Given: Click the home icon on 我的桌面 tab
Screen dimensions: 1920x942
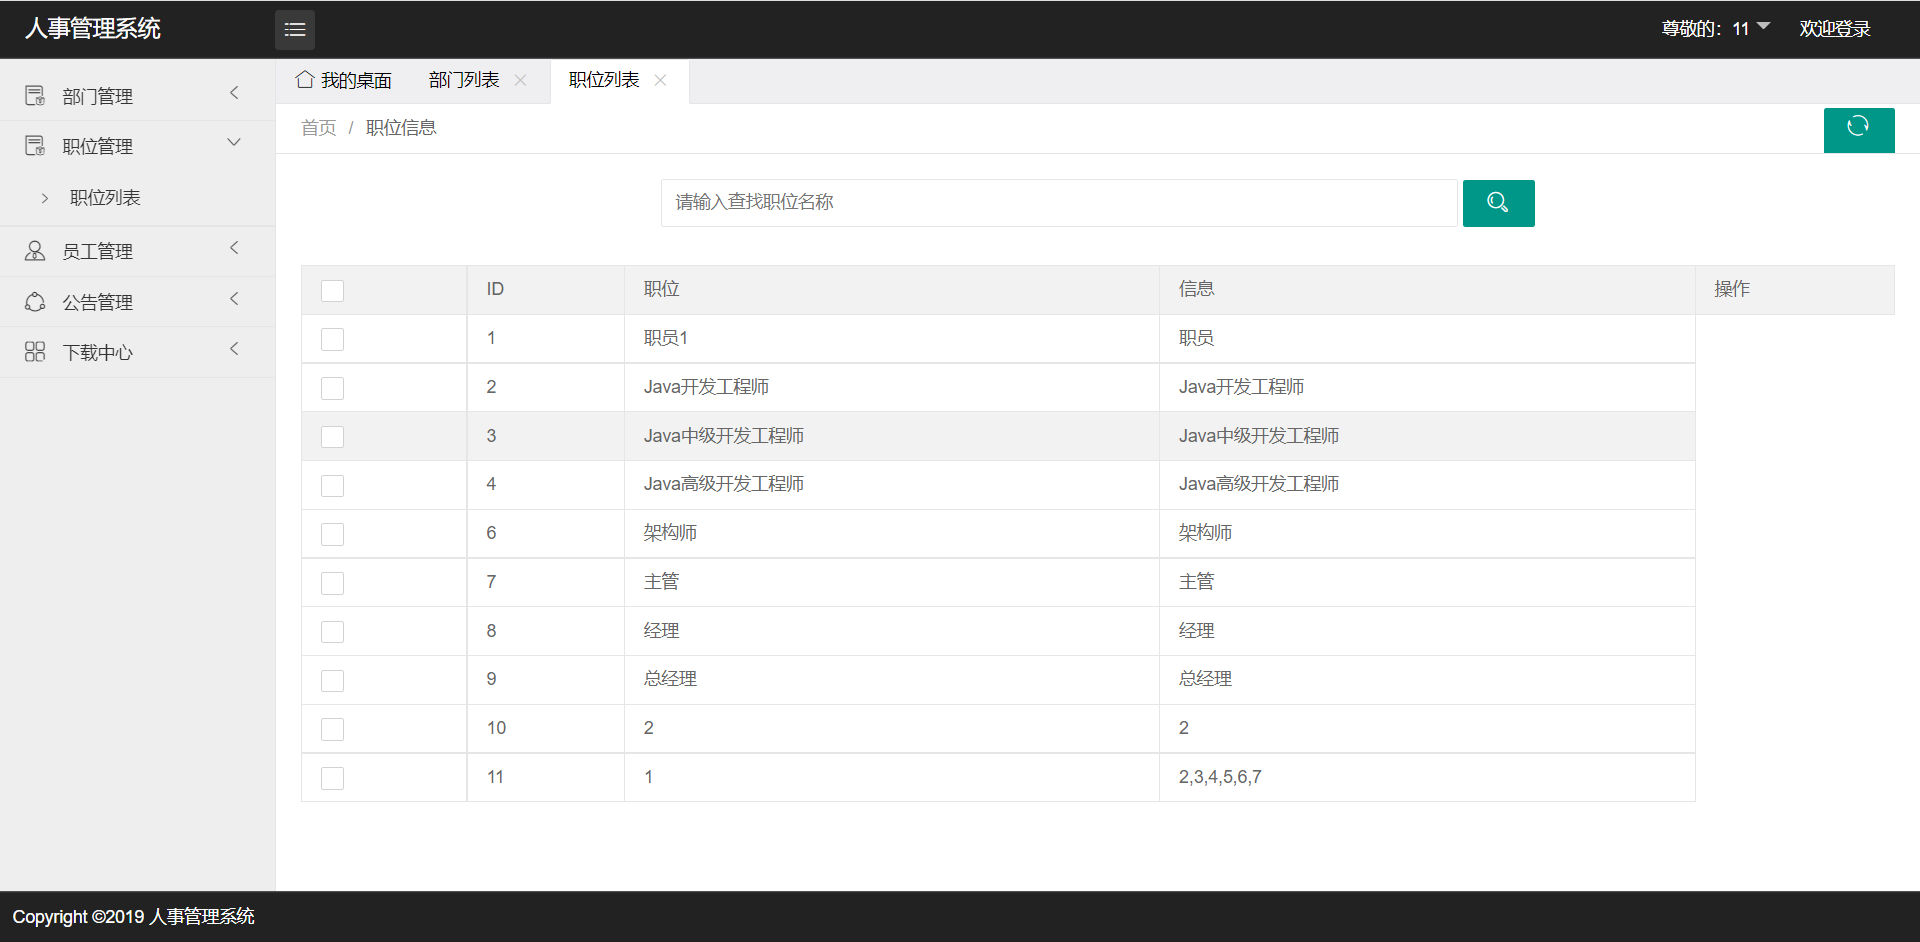Looking at the screenshot, I should click(305, 80).
